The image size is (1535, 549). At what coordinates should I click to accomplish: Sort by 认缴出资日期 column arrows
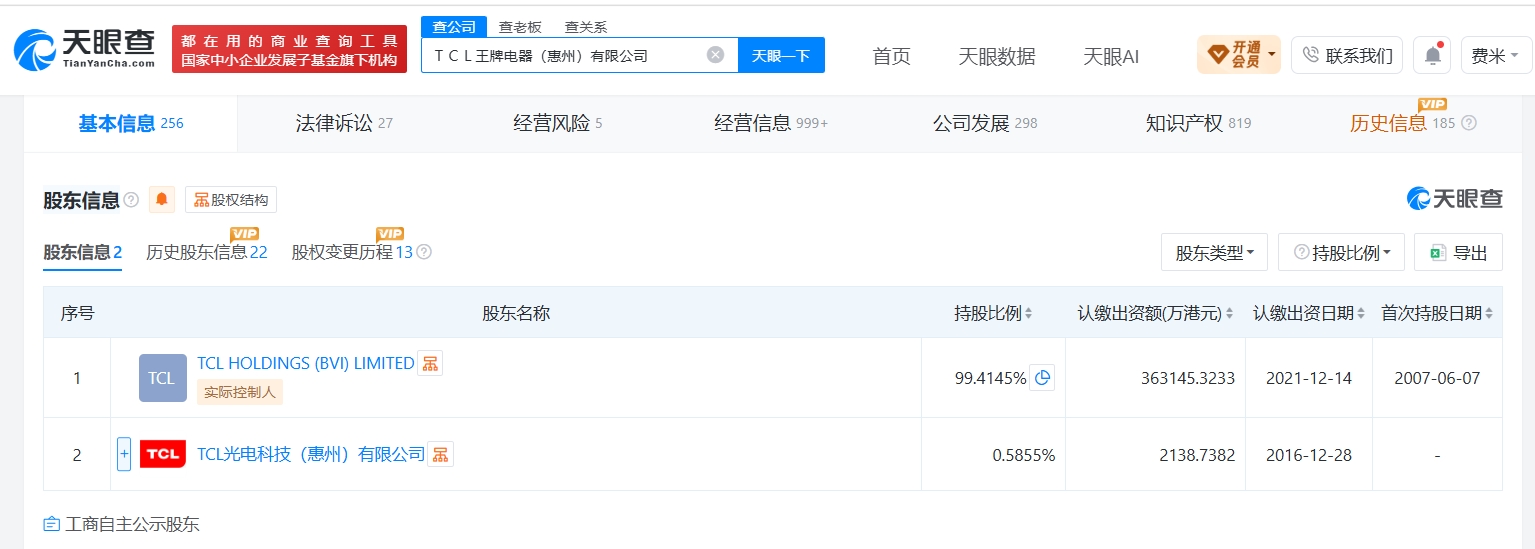[x=1361, y=313]
